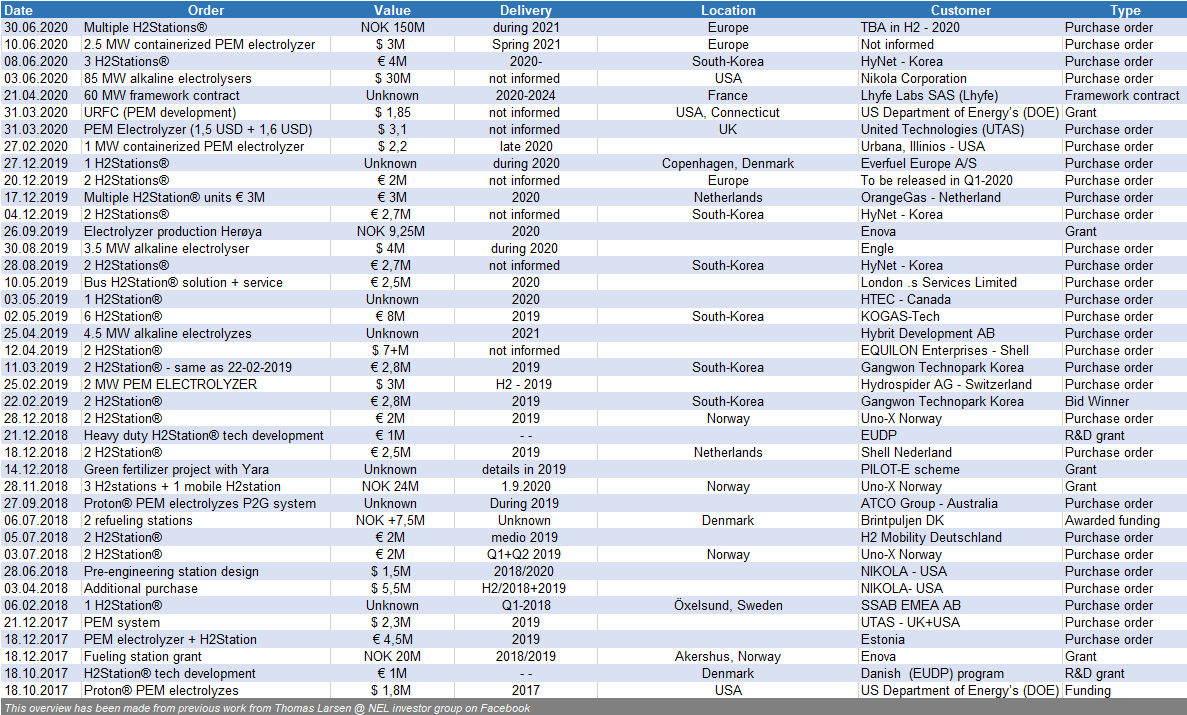Viewport: 1187px width, 715px height.
Task: Select the Awarded funding type cell
Action: [x=1112, y=521]
